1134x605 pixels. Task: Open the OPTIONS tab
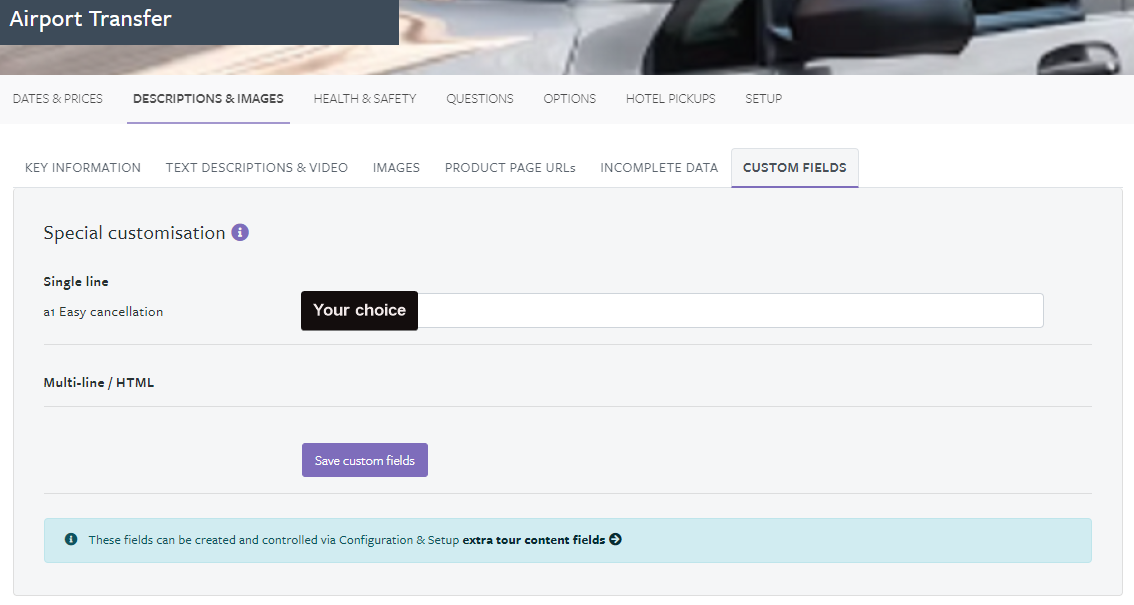point(569,98)
